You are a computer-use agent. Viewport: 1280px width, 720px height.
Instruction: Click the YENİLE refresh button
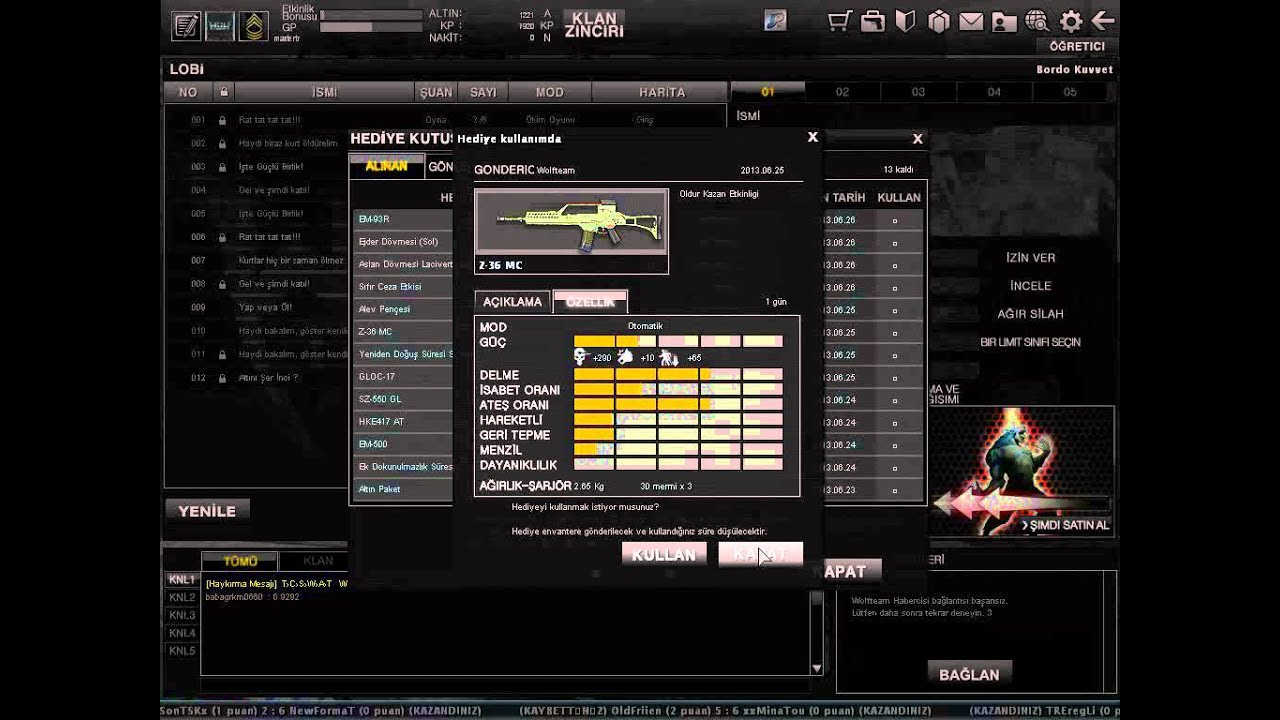[x=207, y=511]
